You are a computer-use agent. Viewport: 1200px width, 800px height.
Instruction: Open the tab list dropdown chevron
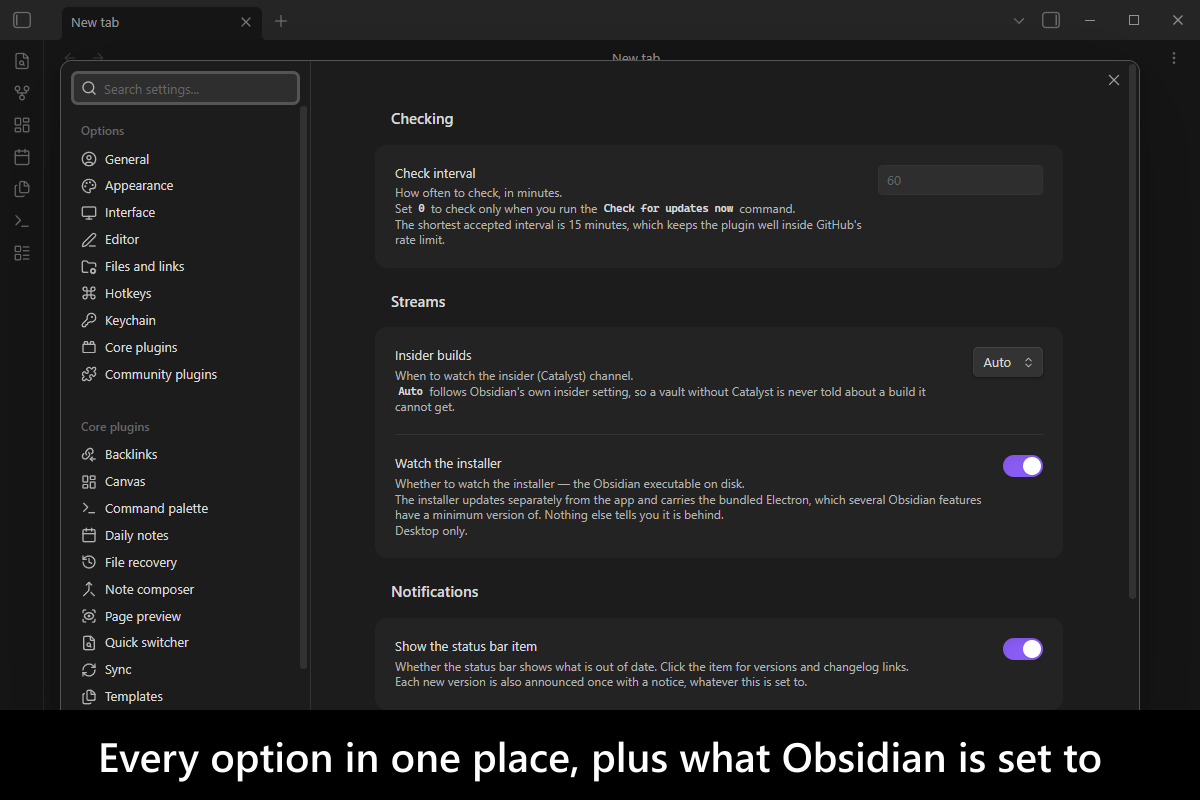[x=1019, y=21]
